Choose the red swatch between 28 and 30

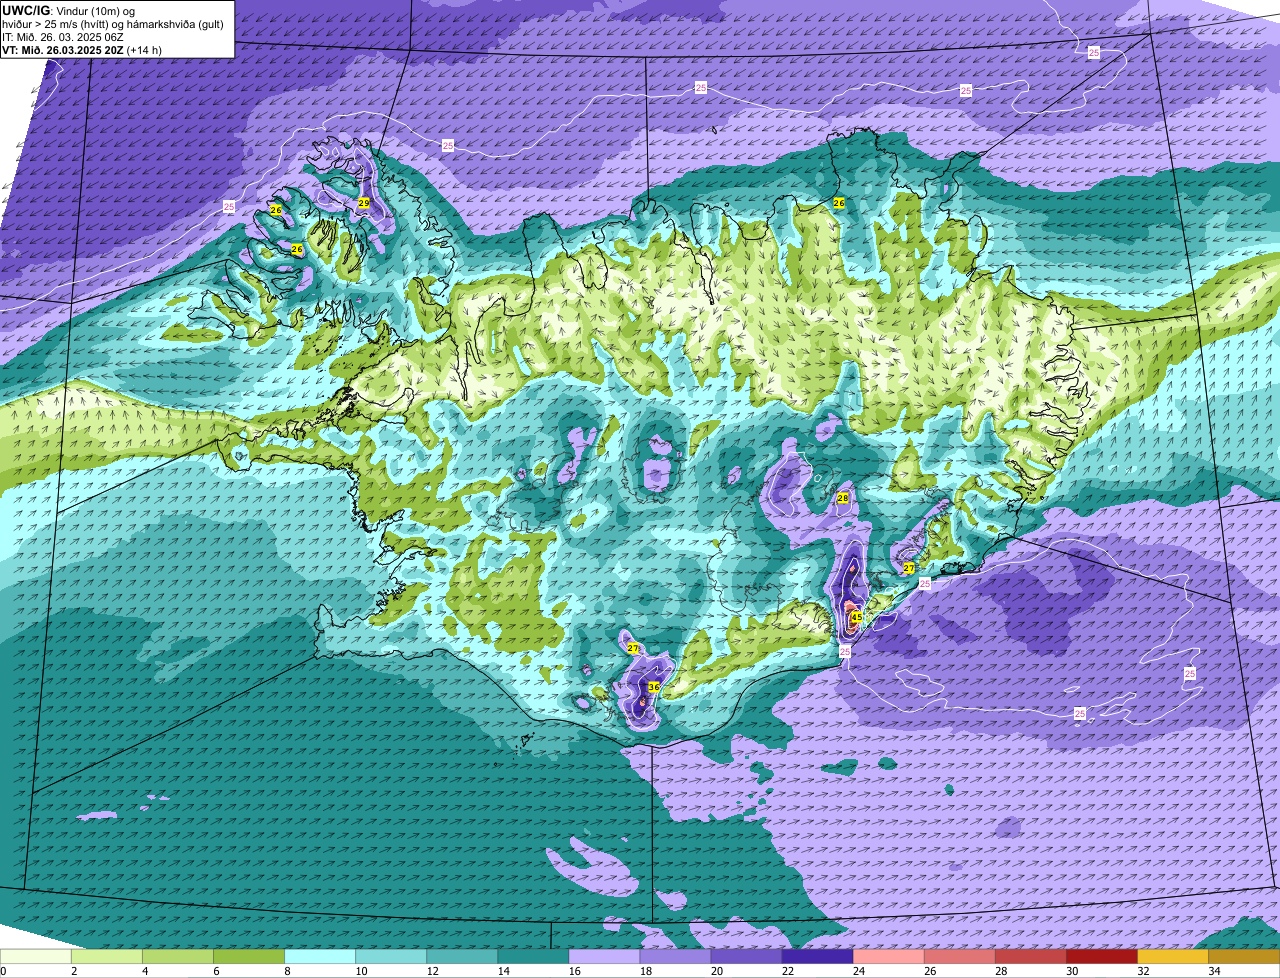coord(1030,956)
